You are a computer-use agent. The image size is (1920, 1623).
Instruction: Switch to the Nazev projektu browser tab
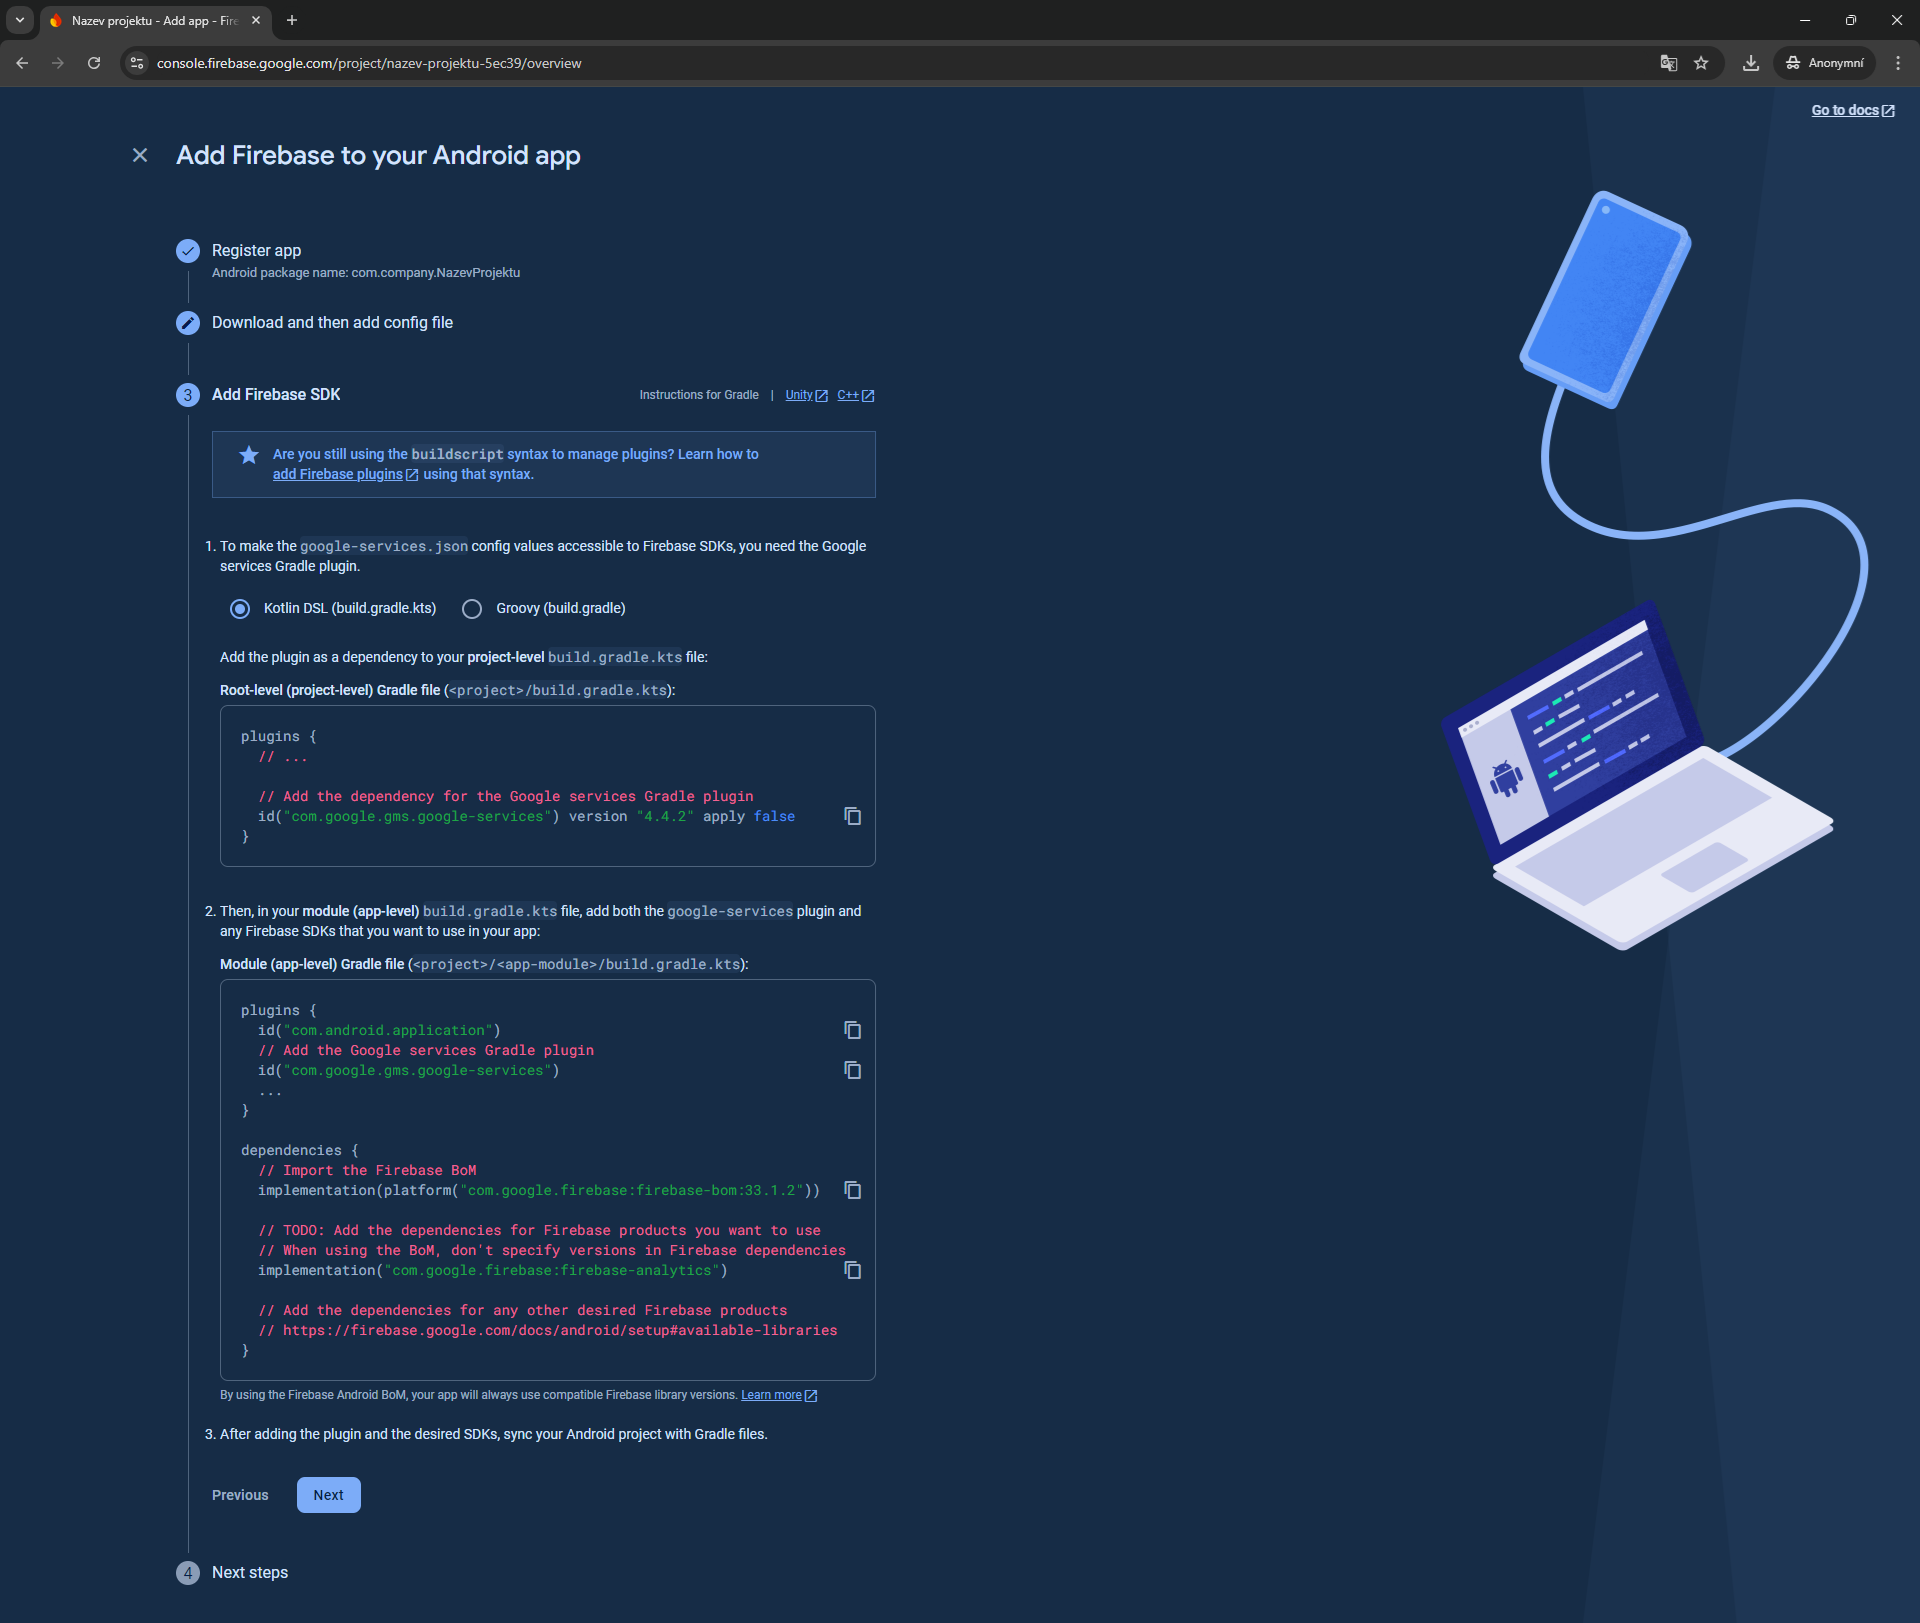pos(150,20)
